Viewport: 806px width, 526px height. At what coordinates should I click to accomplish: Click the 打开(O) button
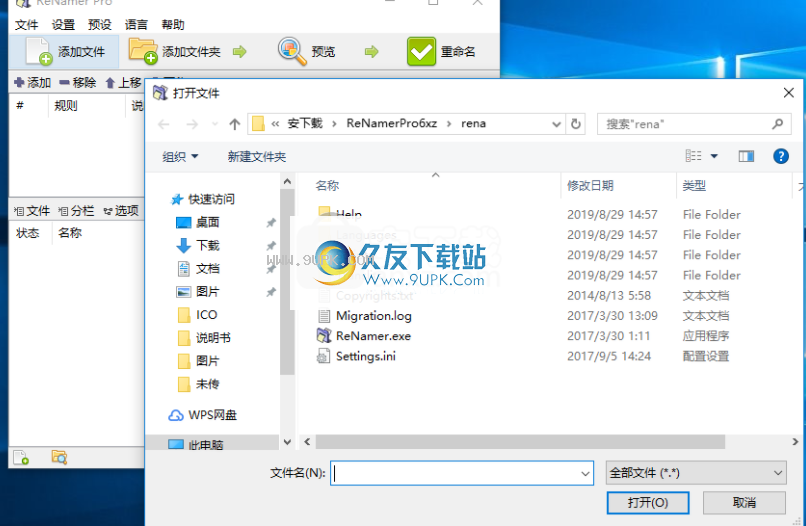[x=648, y=503]
